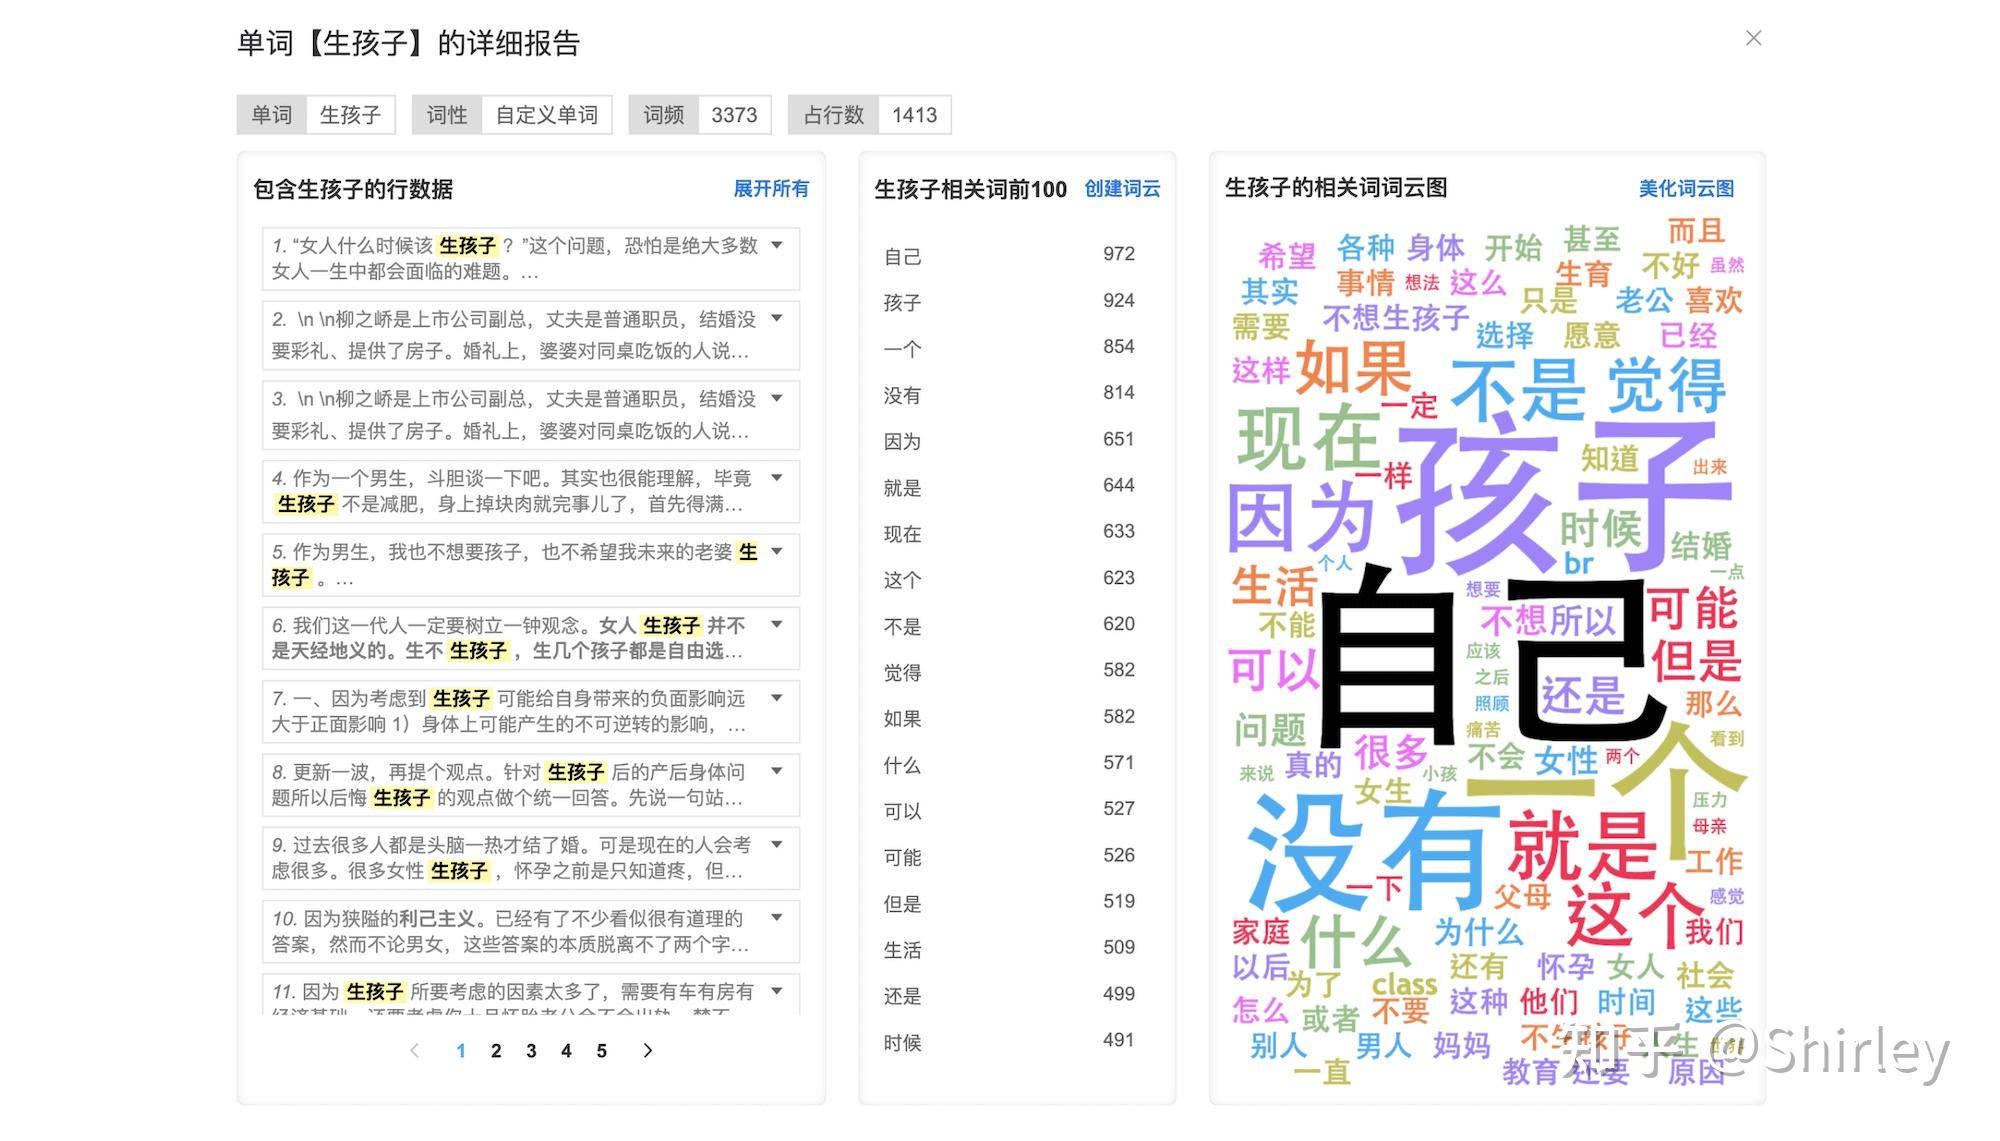Select related word 一个 in list

point(902,349)
